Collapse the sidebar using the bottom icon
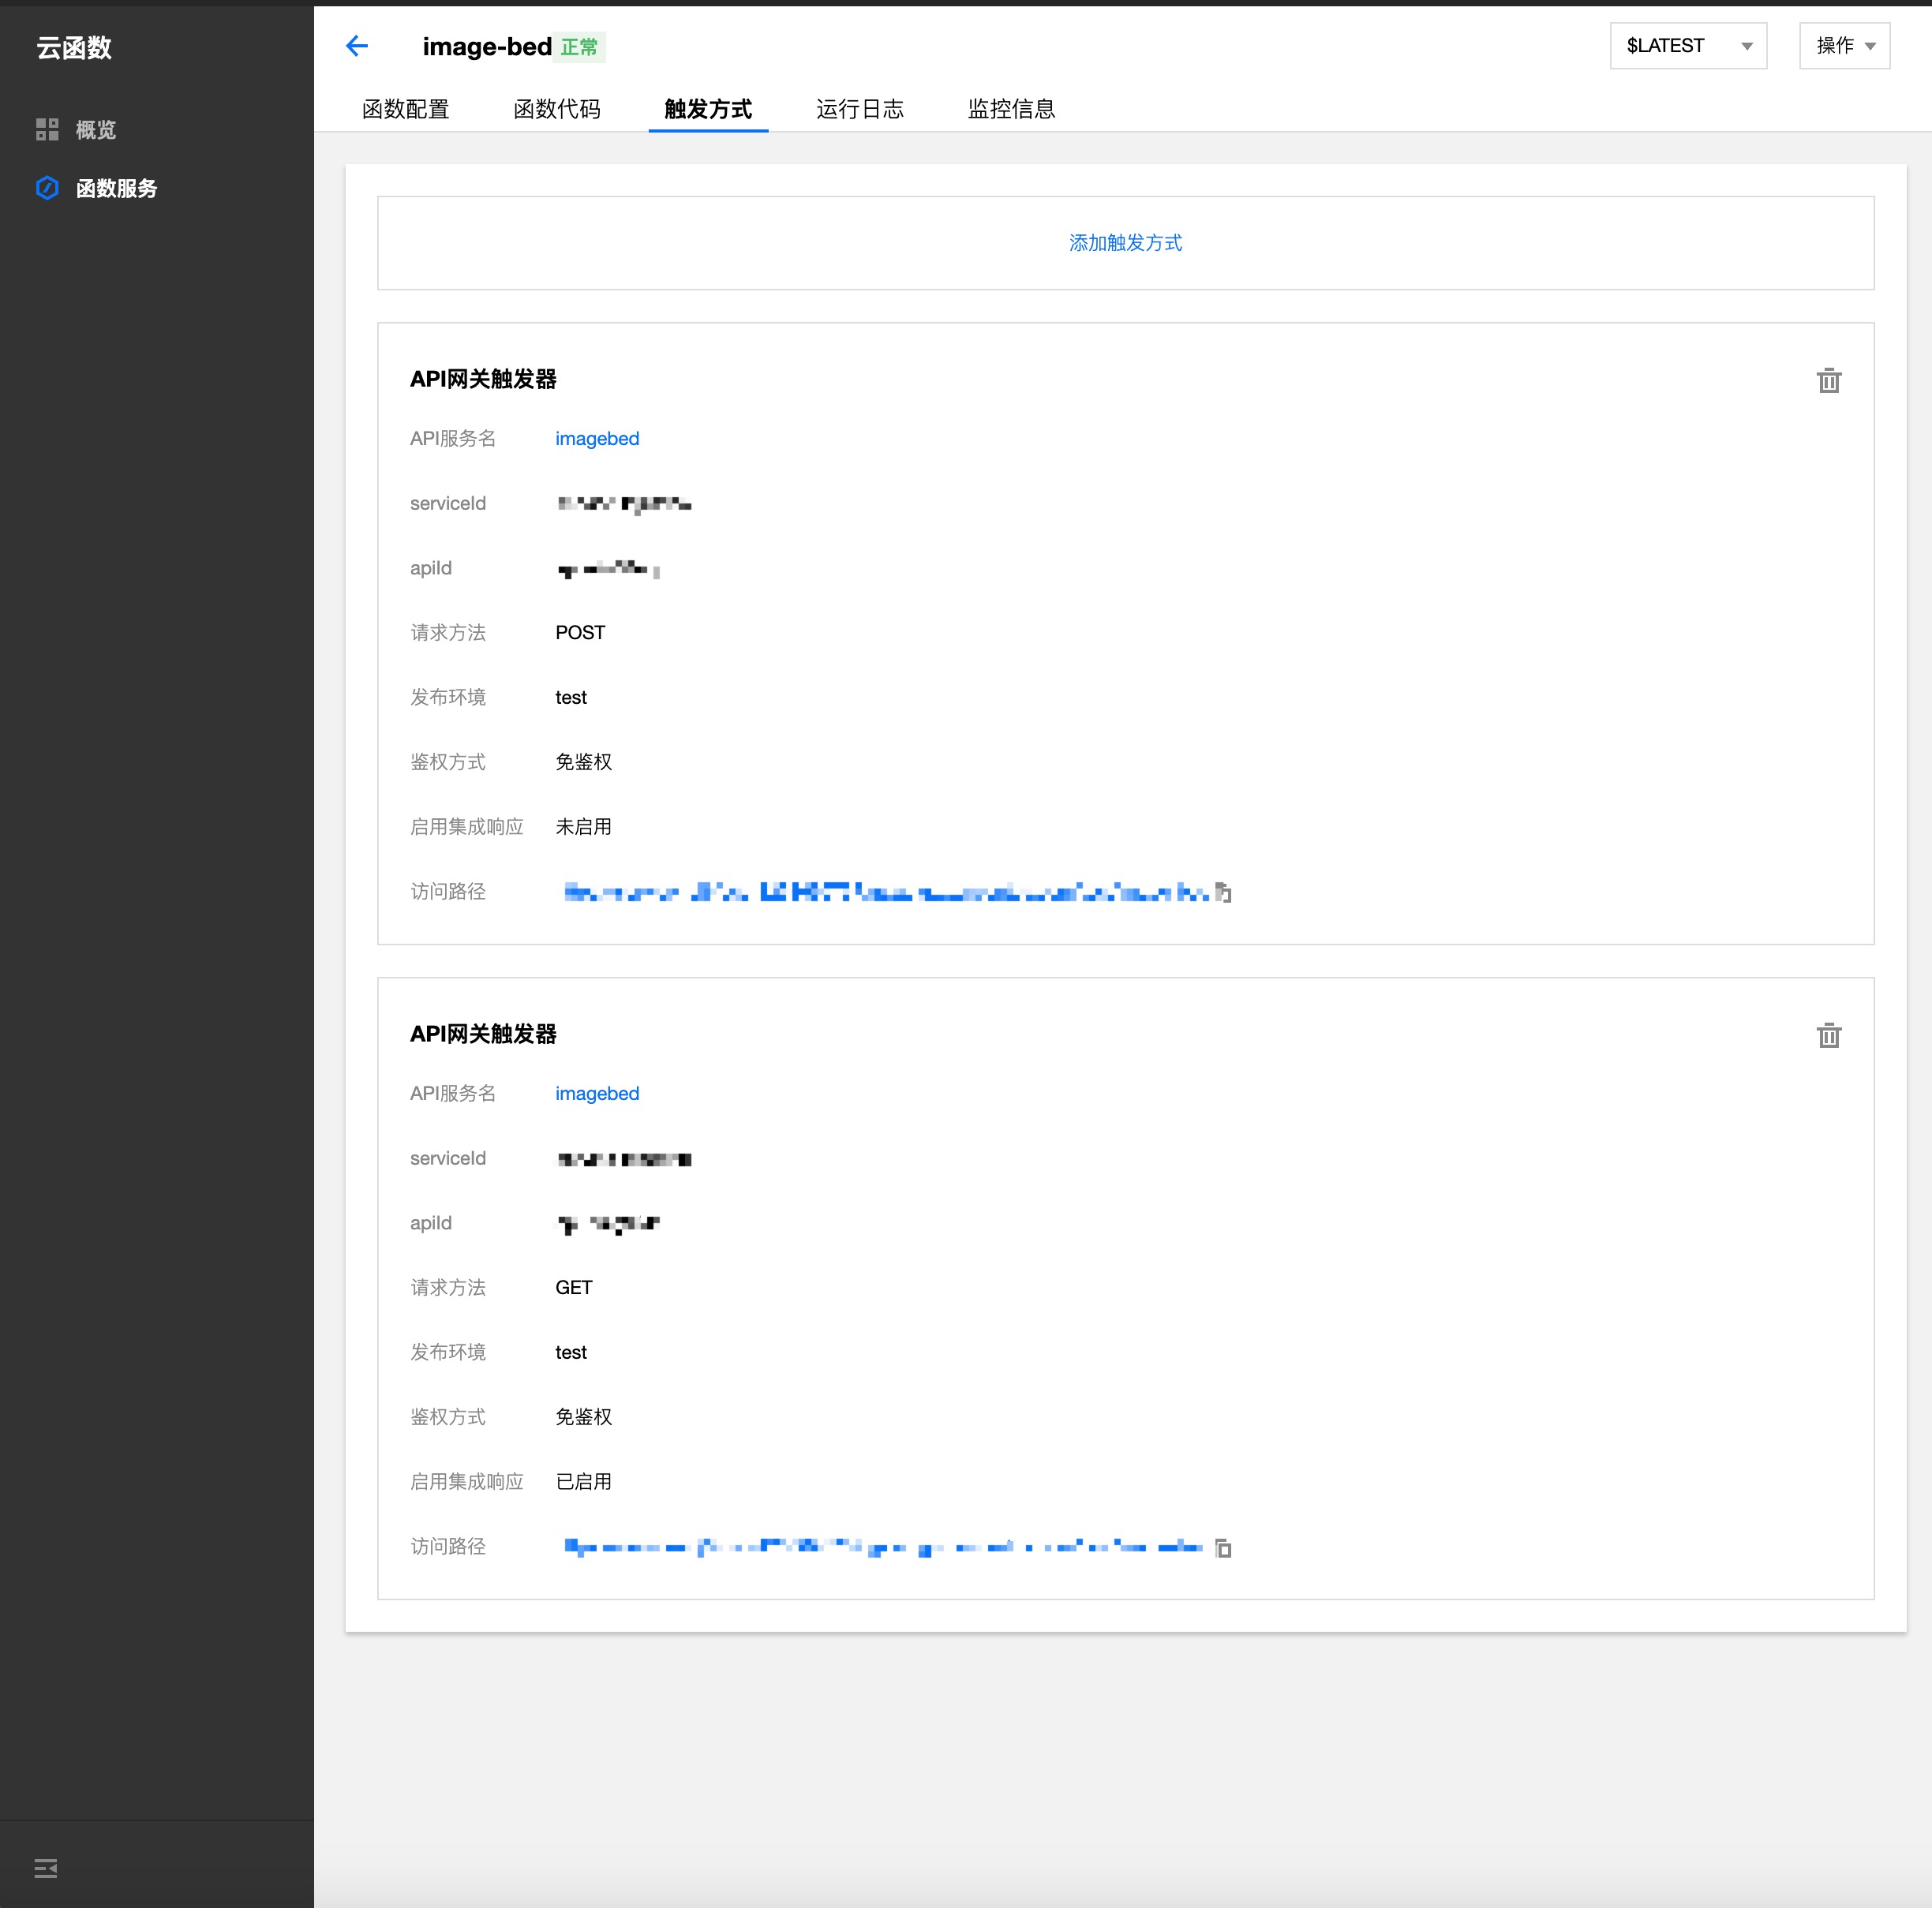1932x1908 pixels. click(x=46, y=1868)
